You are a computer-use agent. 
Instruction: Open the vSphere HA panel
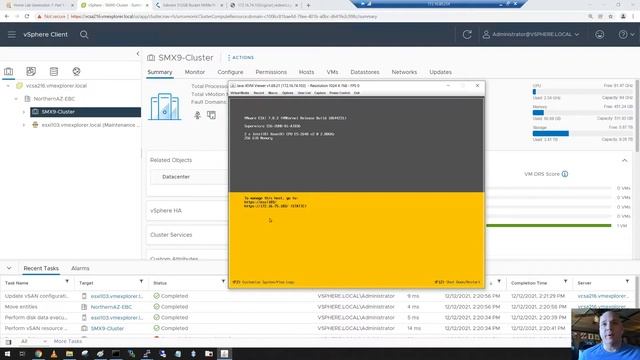coord(166,211)
